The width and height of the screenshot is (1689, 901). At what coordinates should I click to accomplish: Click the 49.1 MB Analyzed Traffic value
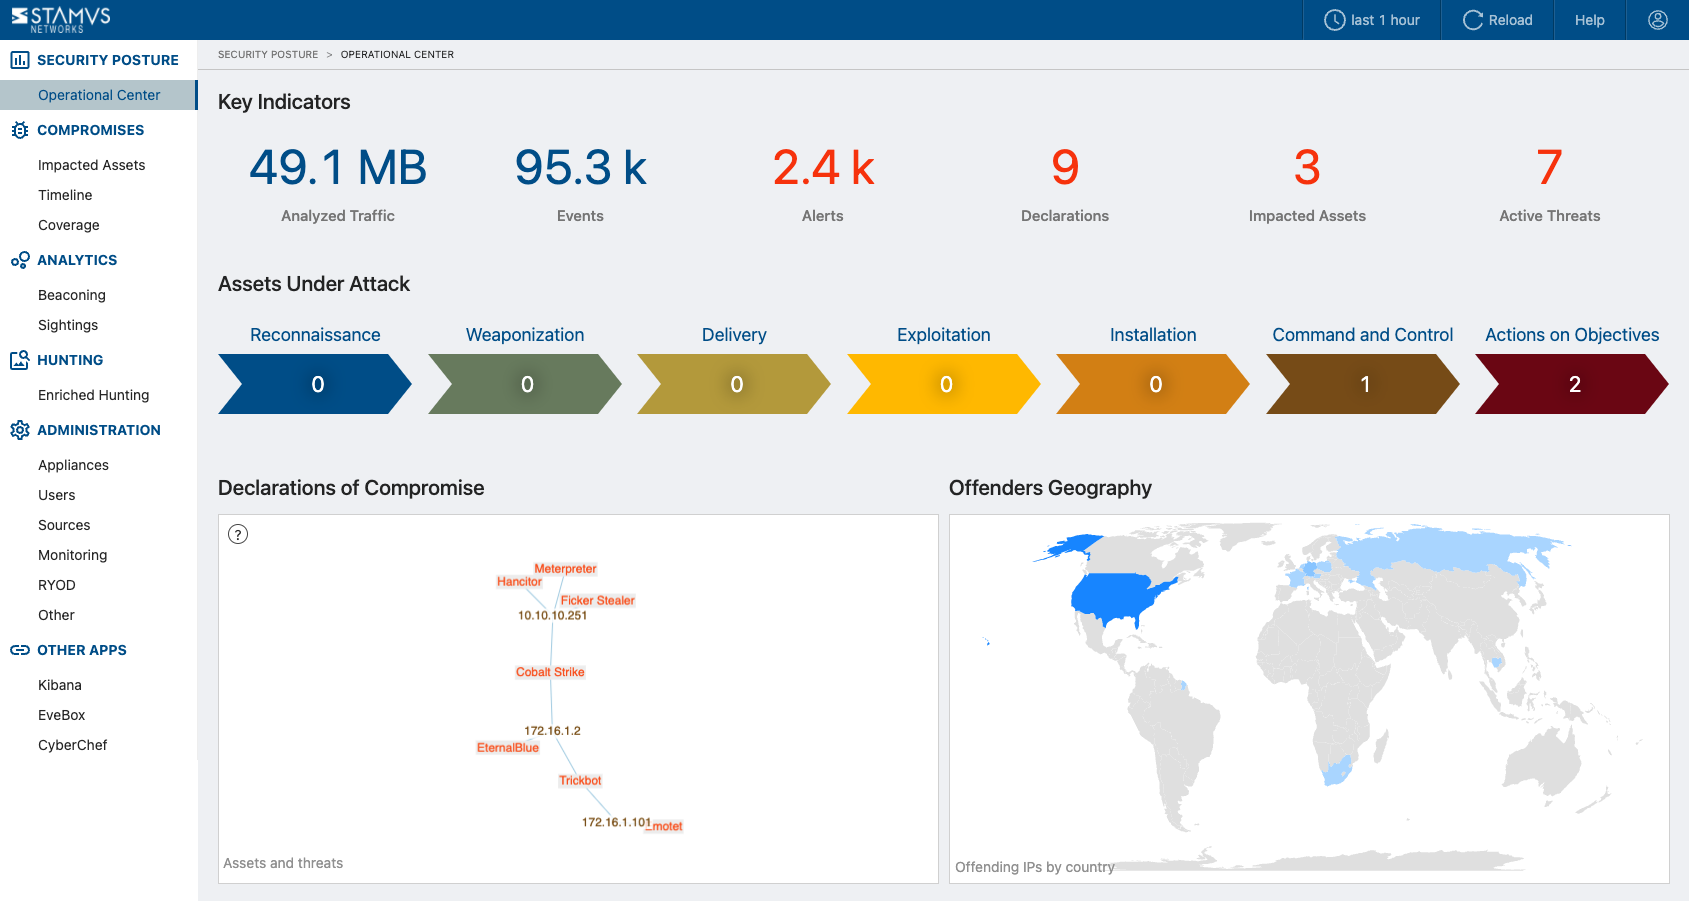(x=338, y=167)
